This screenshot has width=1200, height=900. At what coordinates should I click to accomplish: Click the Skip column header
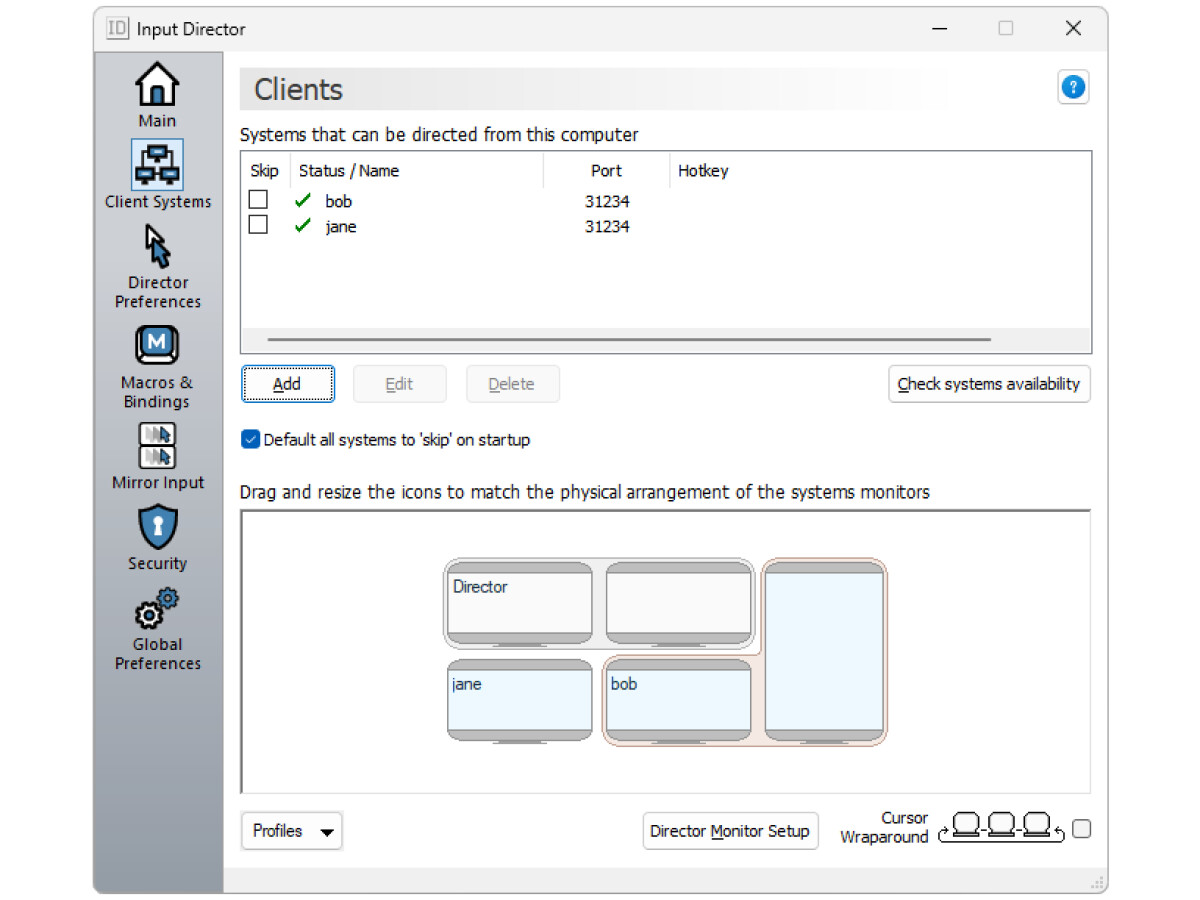(265, 171)
